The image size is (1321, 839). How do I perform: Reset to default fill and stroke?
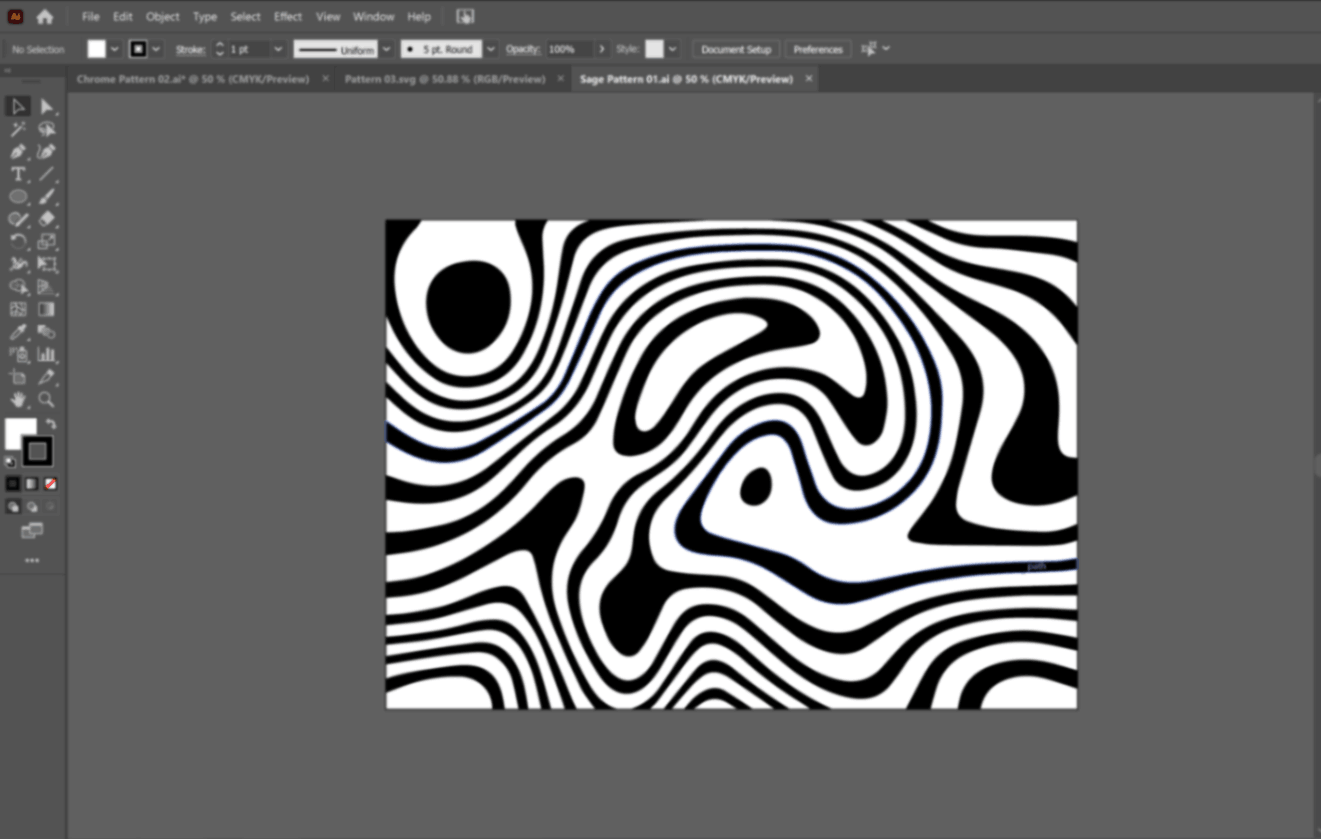tap(11, 462)
